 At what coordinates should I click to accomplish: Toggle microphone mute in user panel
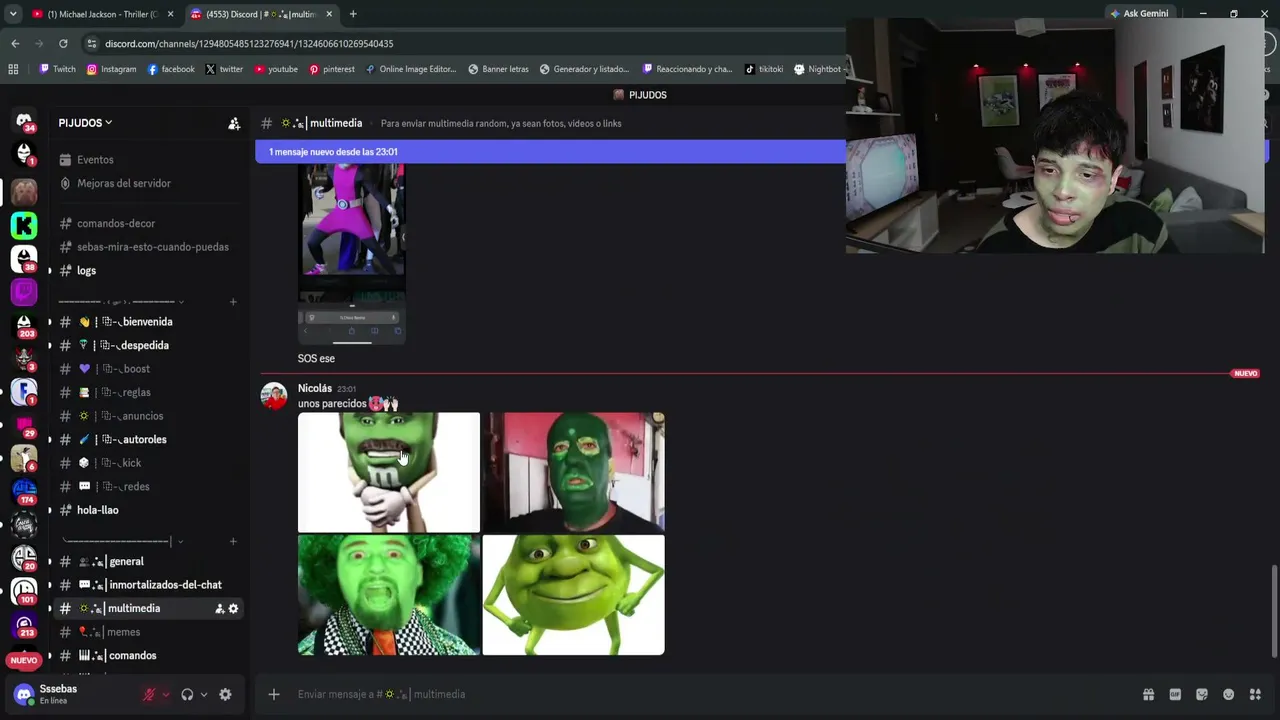150,694
